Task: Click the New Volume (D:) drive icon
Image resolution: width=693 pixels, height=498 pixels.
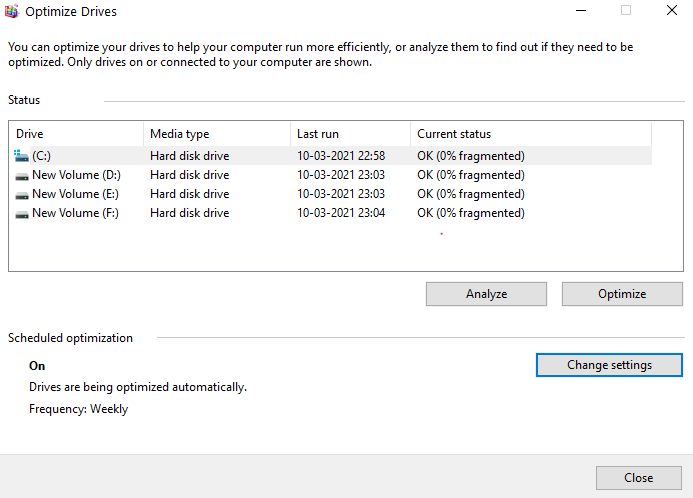Action: click(x=22, y=176)
